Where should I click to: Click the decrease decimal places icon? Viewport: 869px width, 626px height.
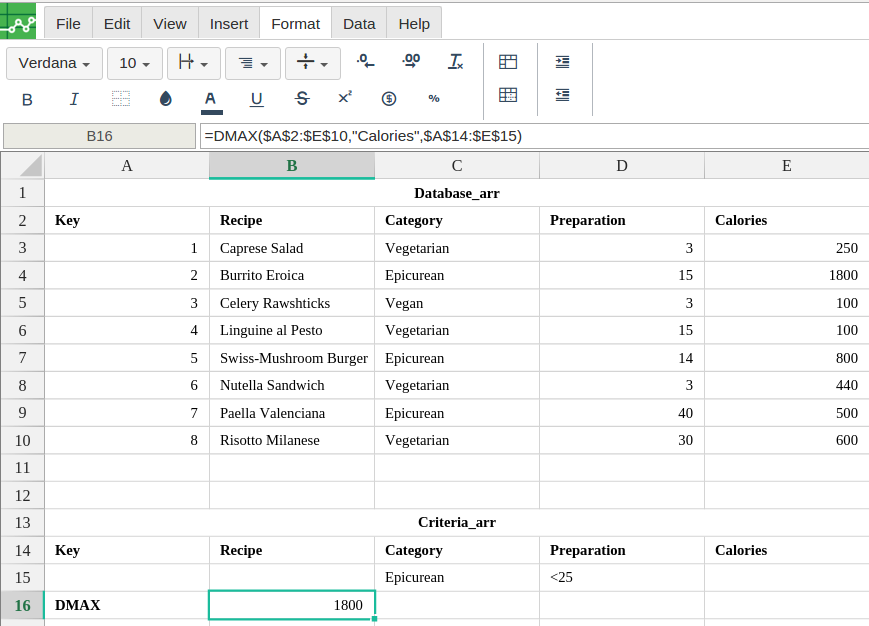click(366, 62)
